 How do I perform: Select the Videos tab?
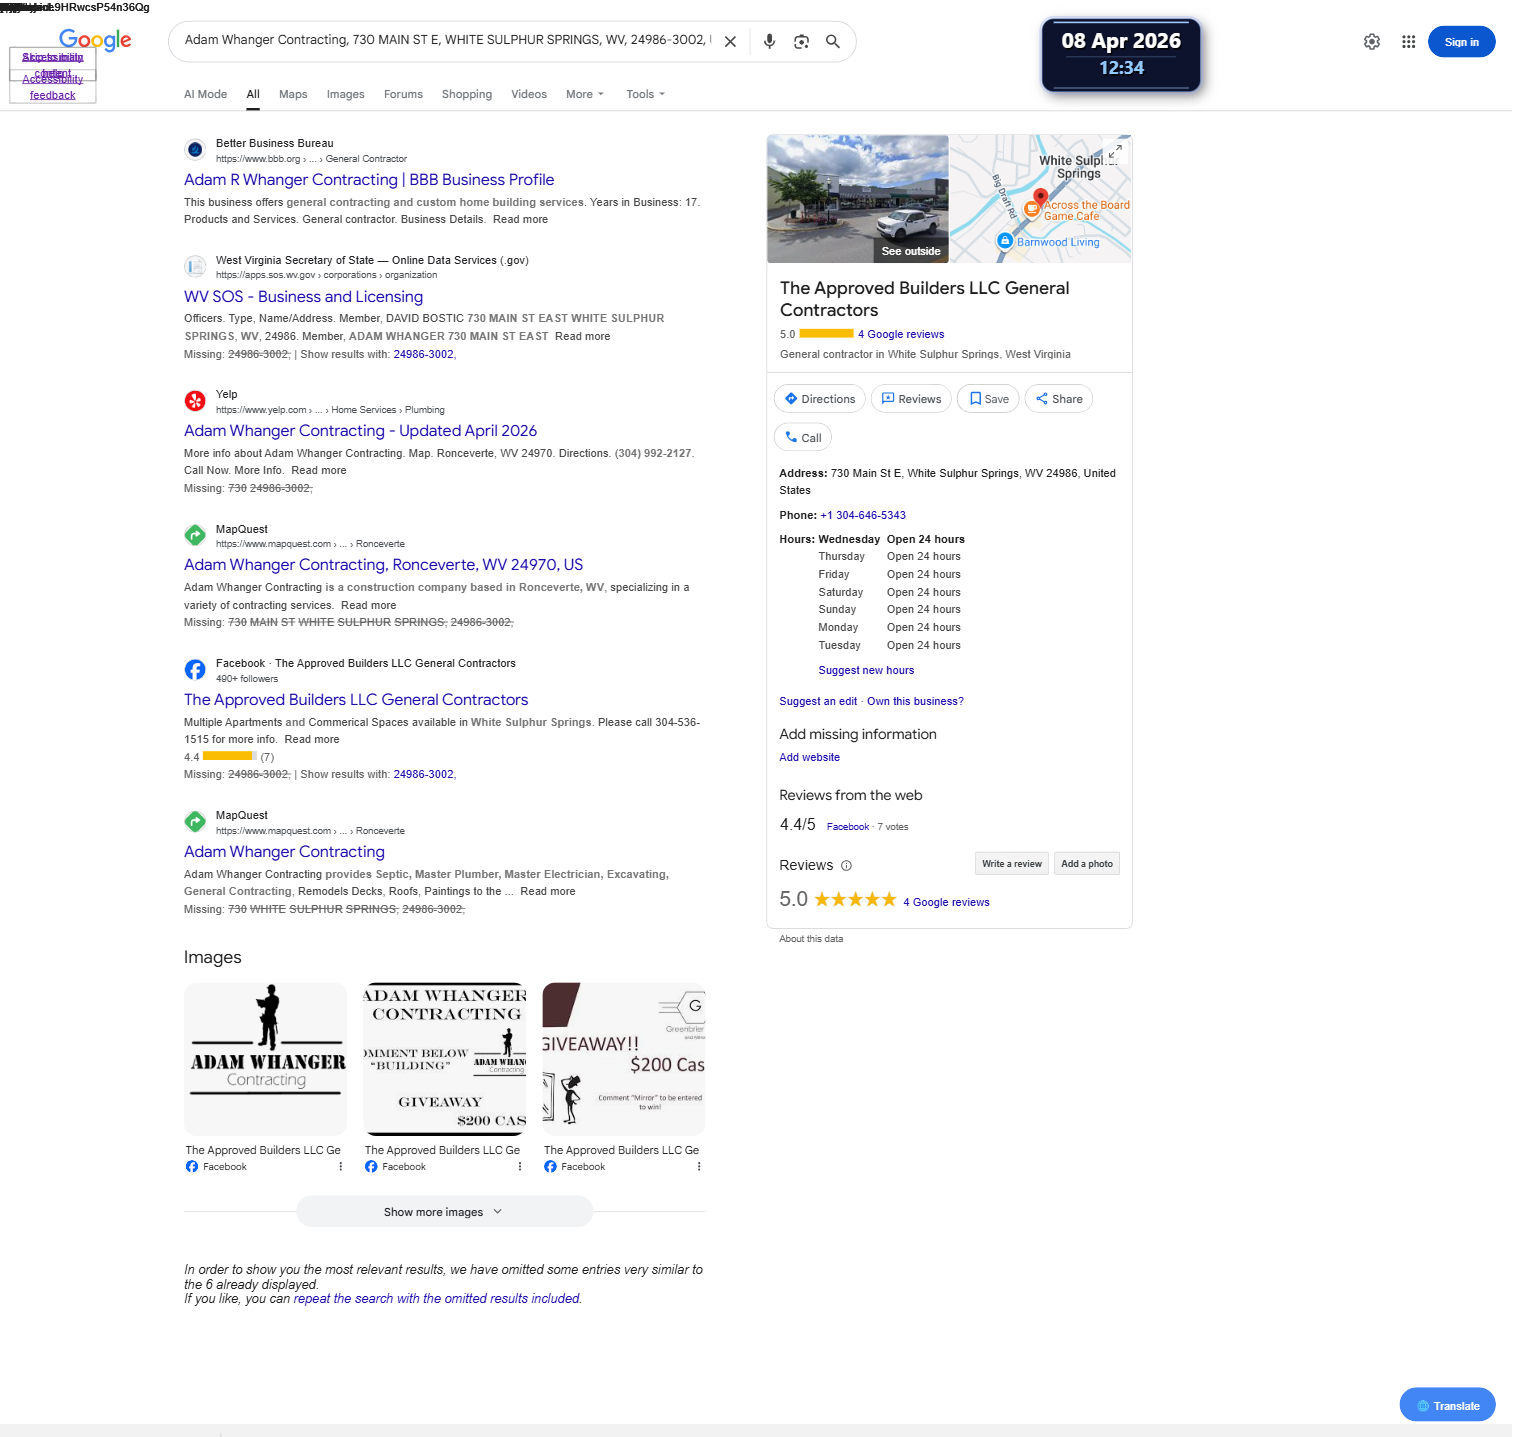(x=529, y=95)
